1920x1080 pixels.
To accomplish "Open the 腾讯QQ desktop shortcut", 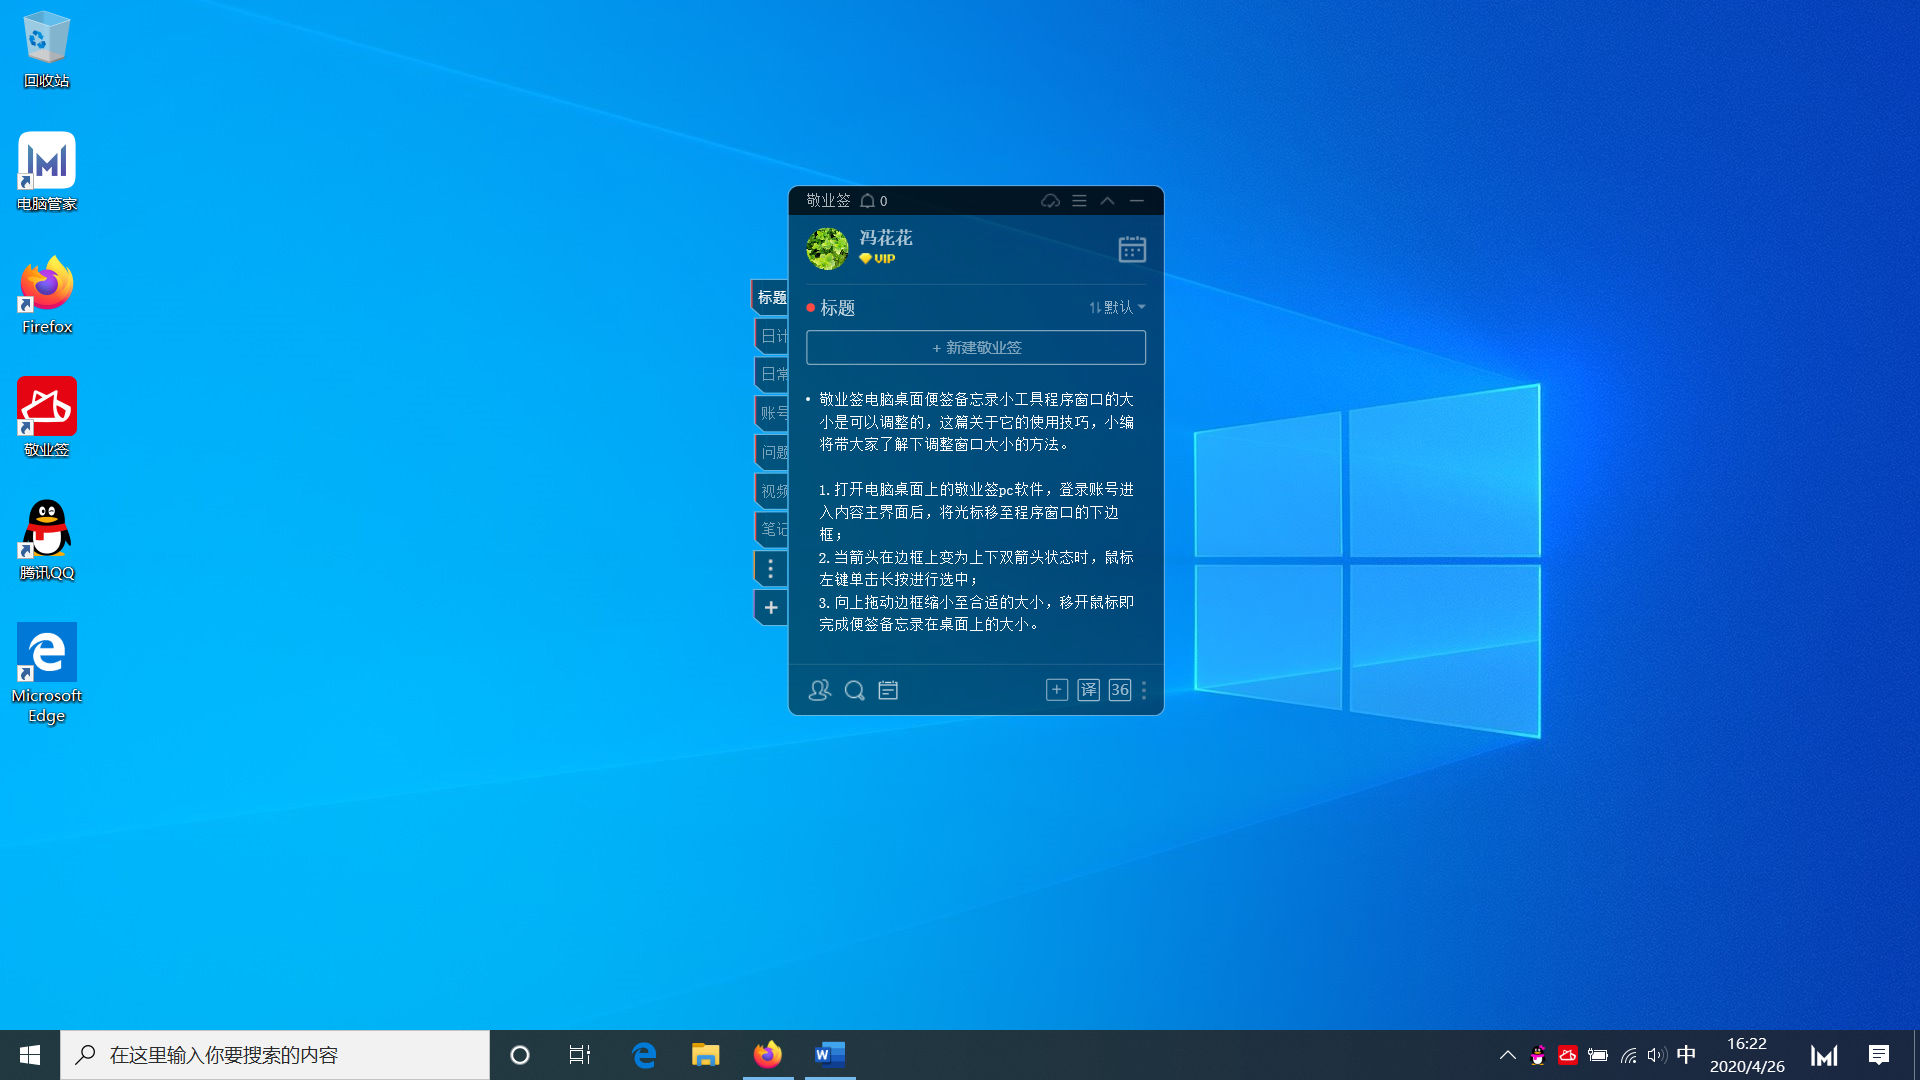I will coord(47,541).
